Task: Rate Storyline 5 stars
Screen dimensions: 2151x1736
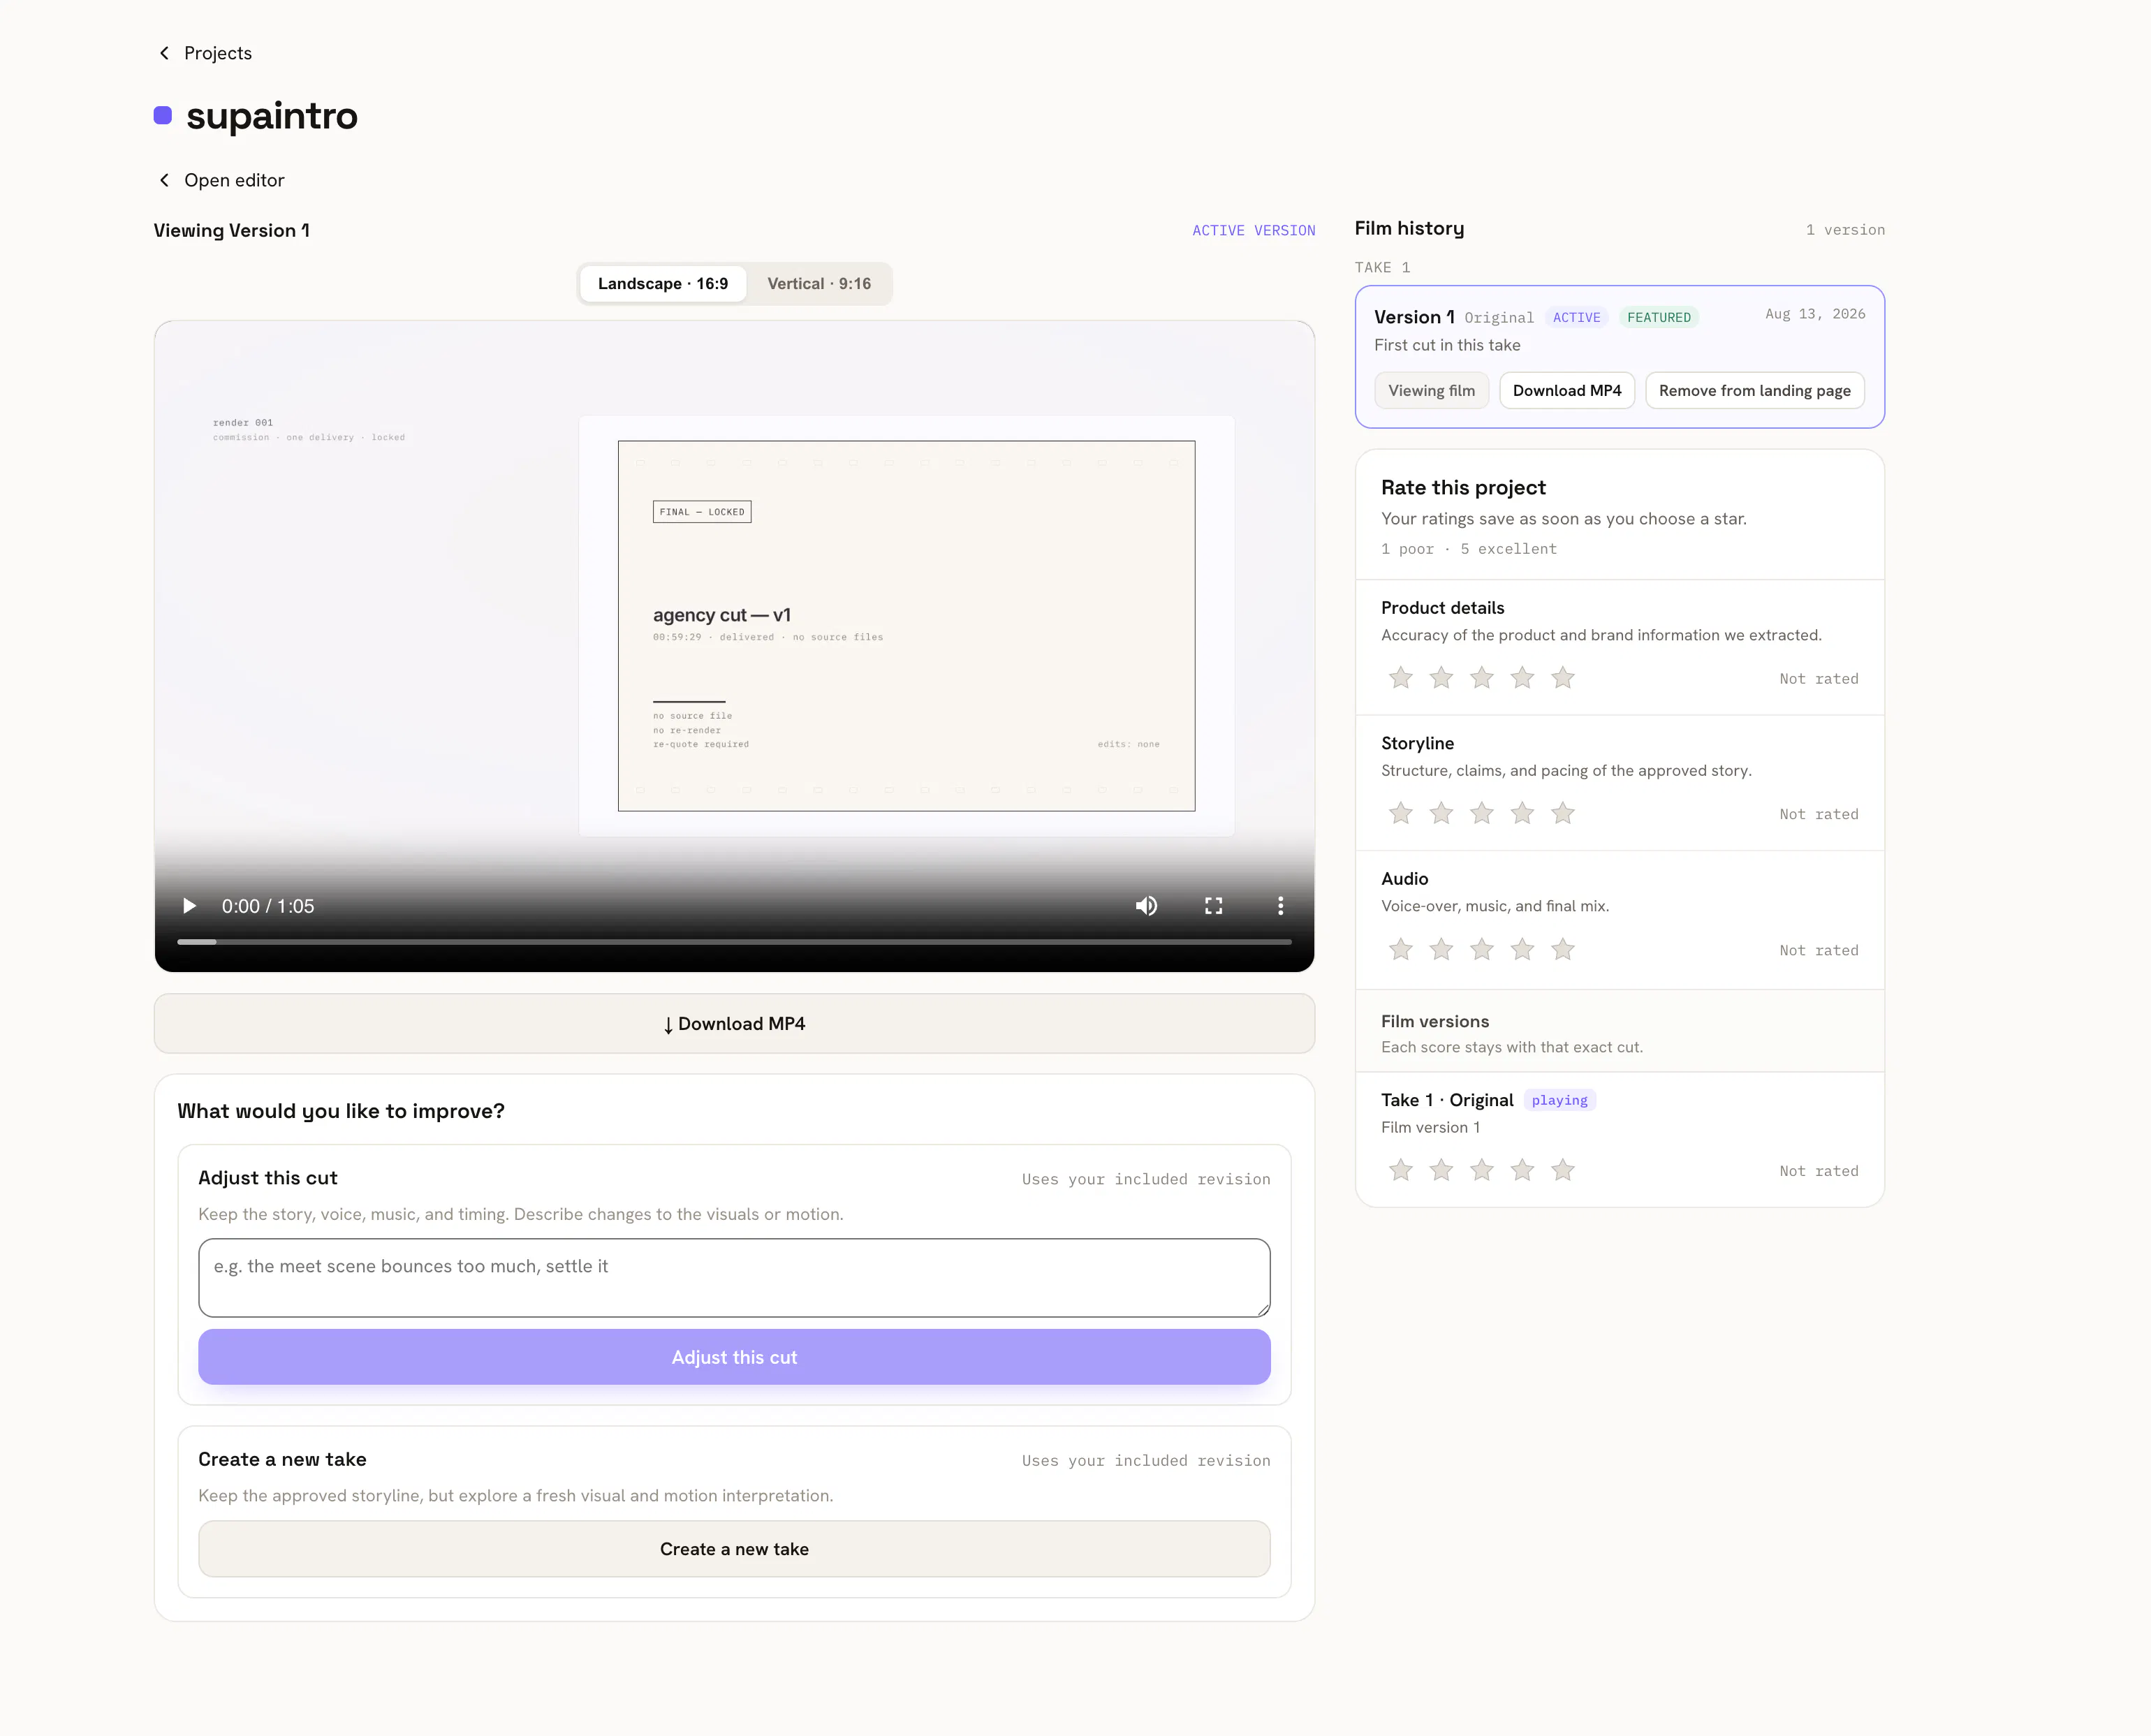Action: click(x=1563, y=814)
